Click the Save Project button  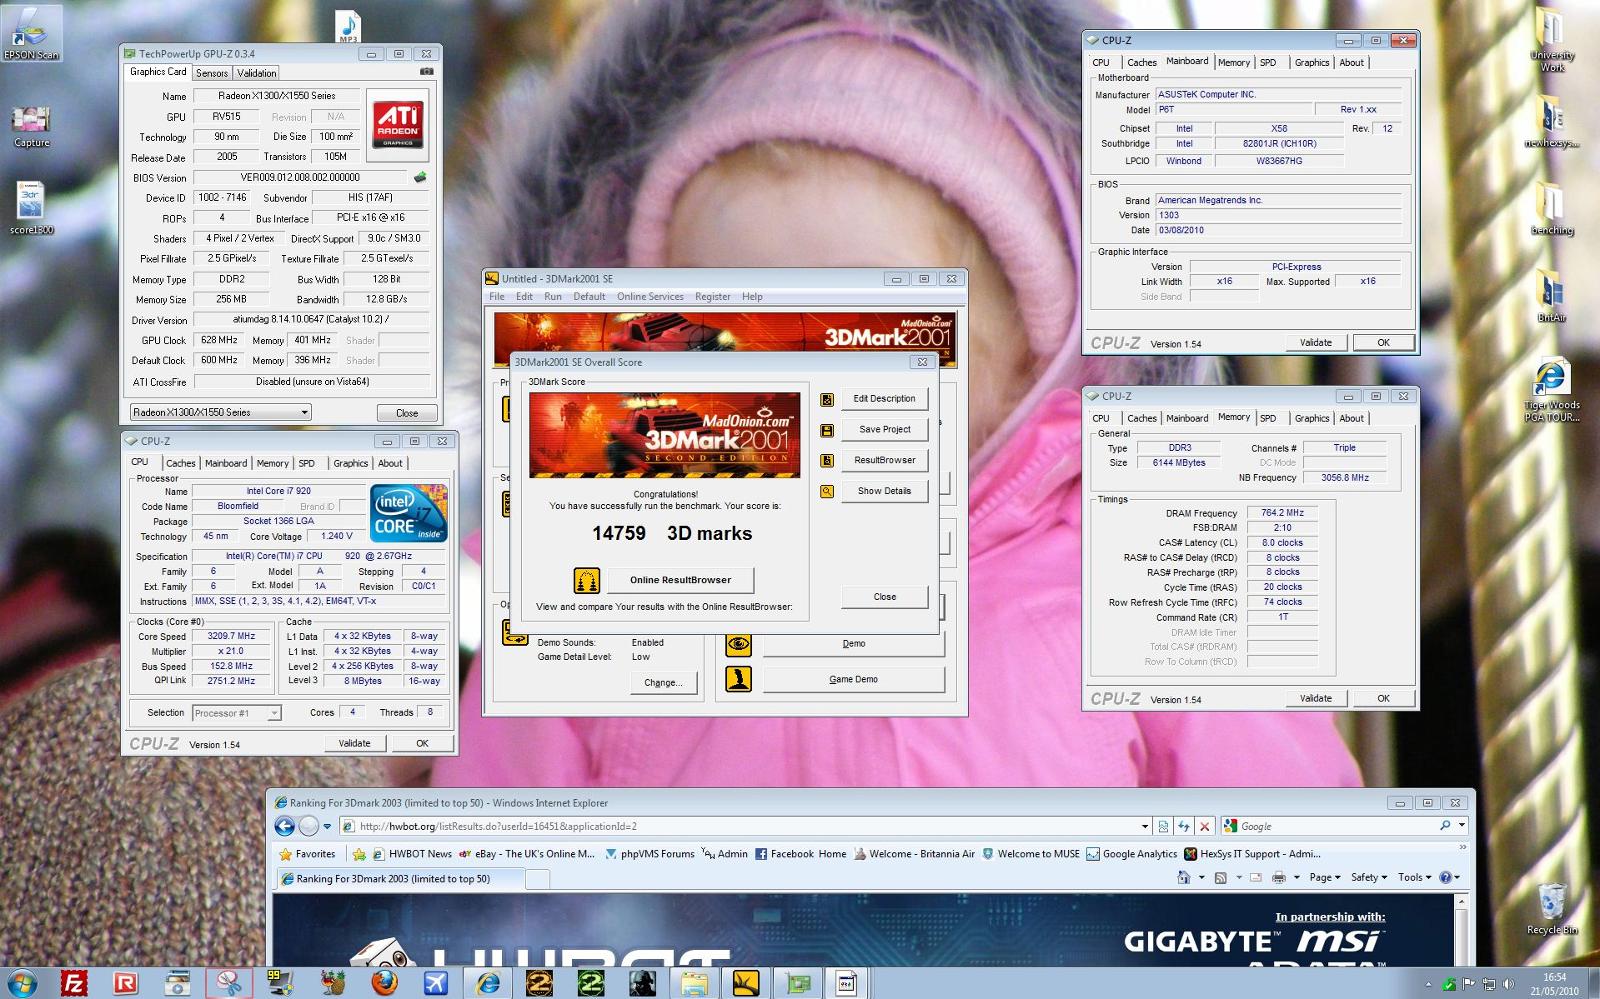click(x=884, y=430)
